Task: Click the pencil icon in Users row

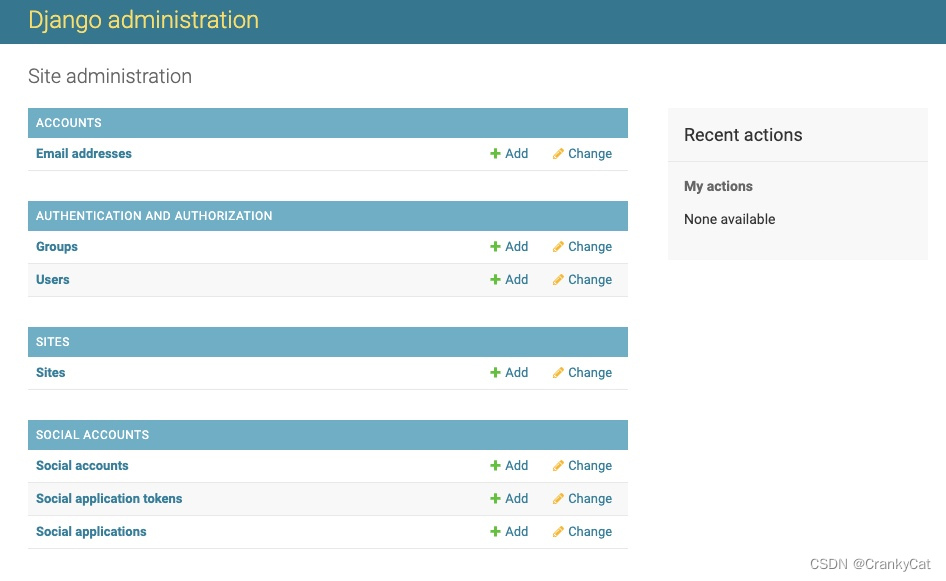Action: tap(558, 280)
